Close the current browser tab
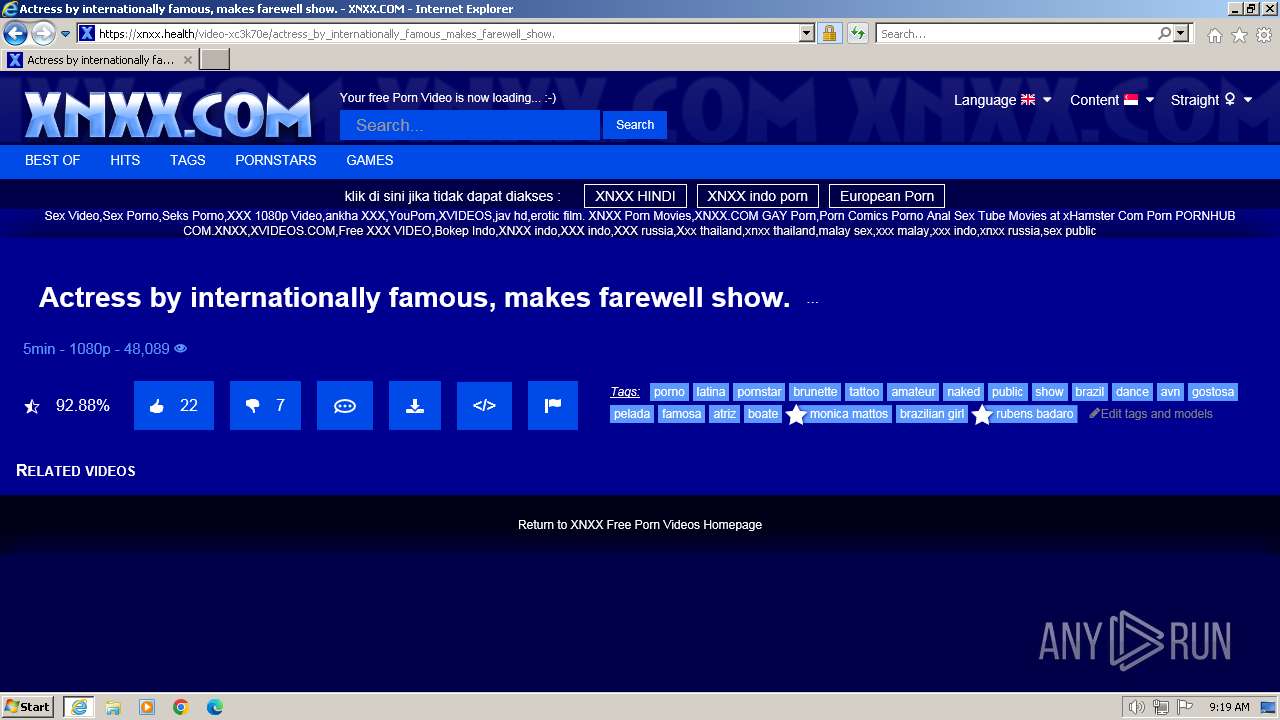 tap(187, 60)
